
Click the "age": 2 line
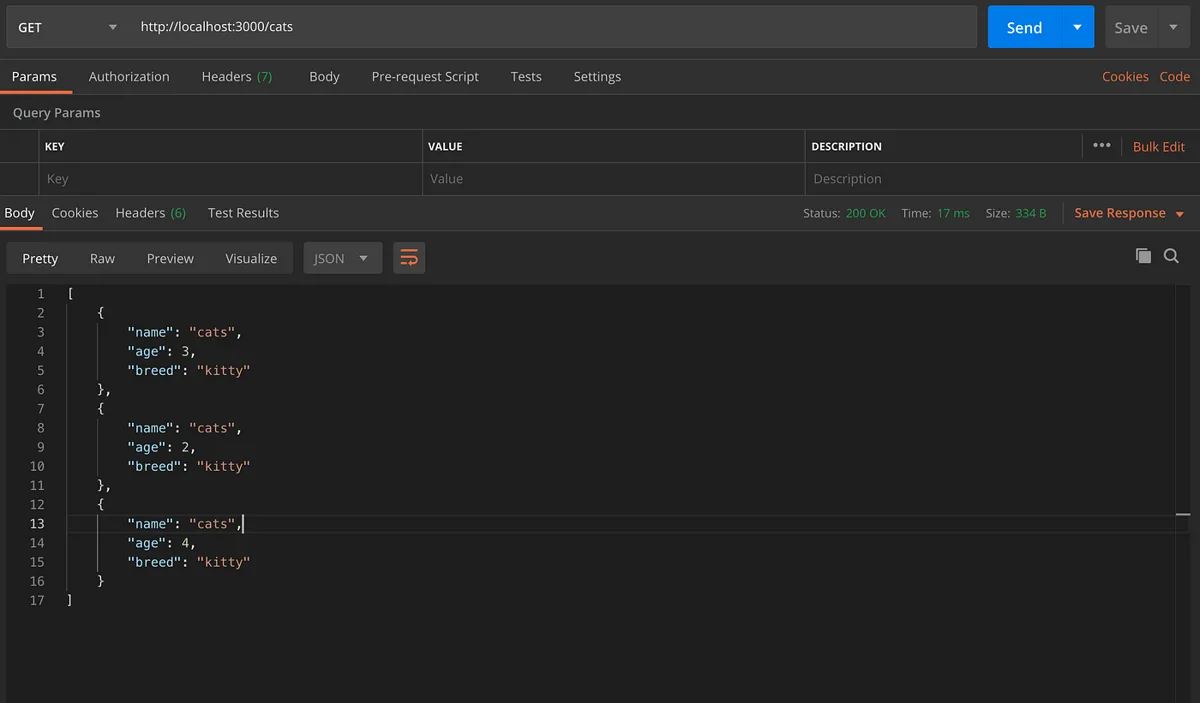pos(161,447)
